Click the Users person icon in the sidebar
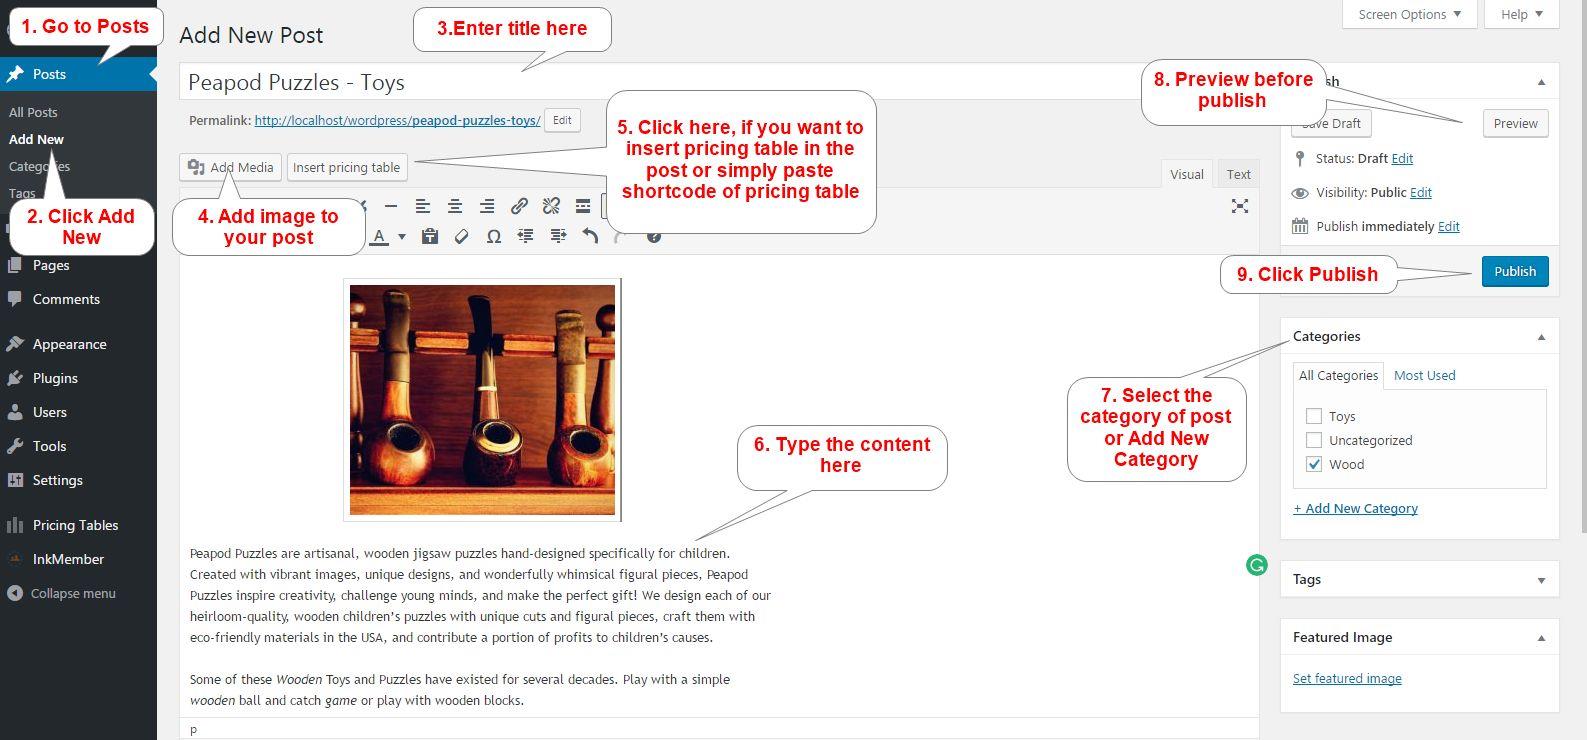The height and width of the screenshot is (740, 1587). (x=15, y=412)
